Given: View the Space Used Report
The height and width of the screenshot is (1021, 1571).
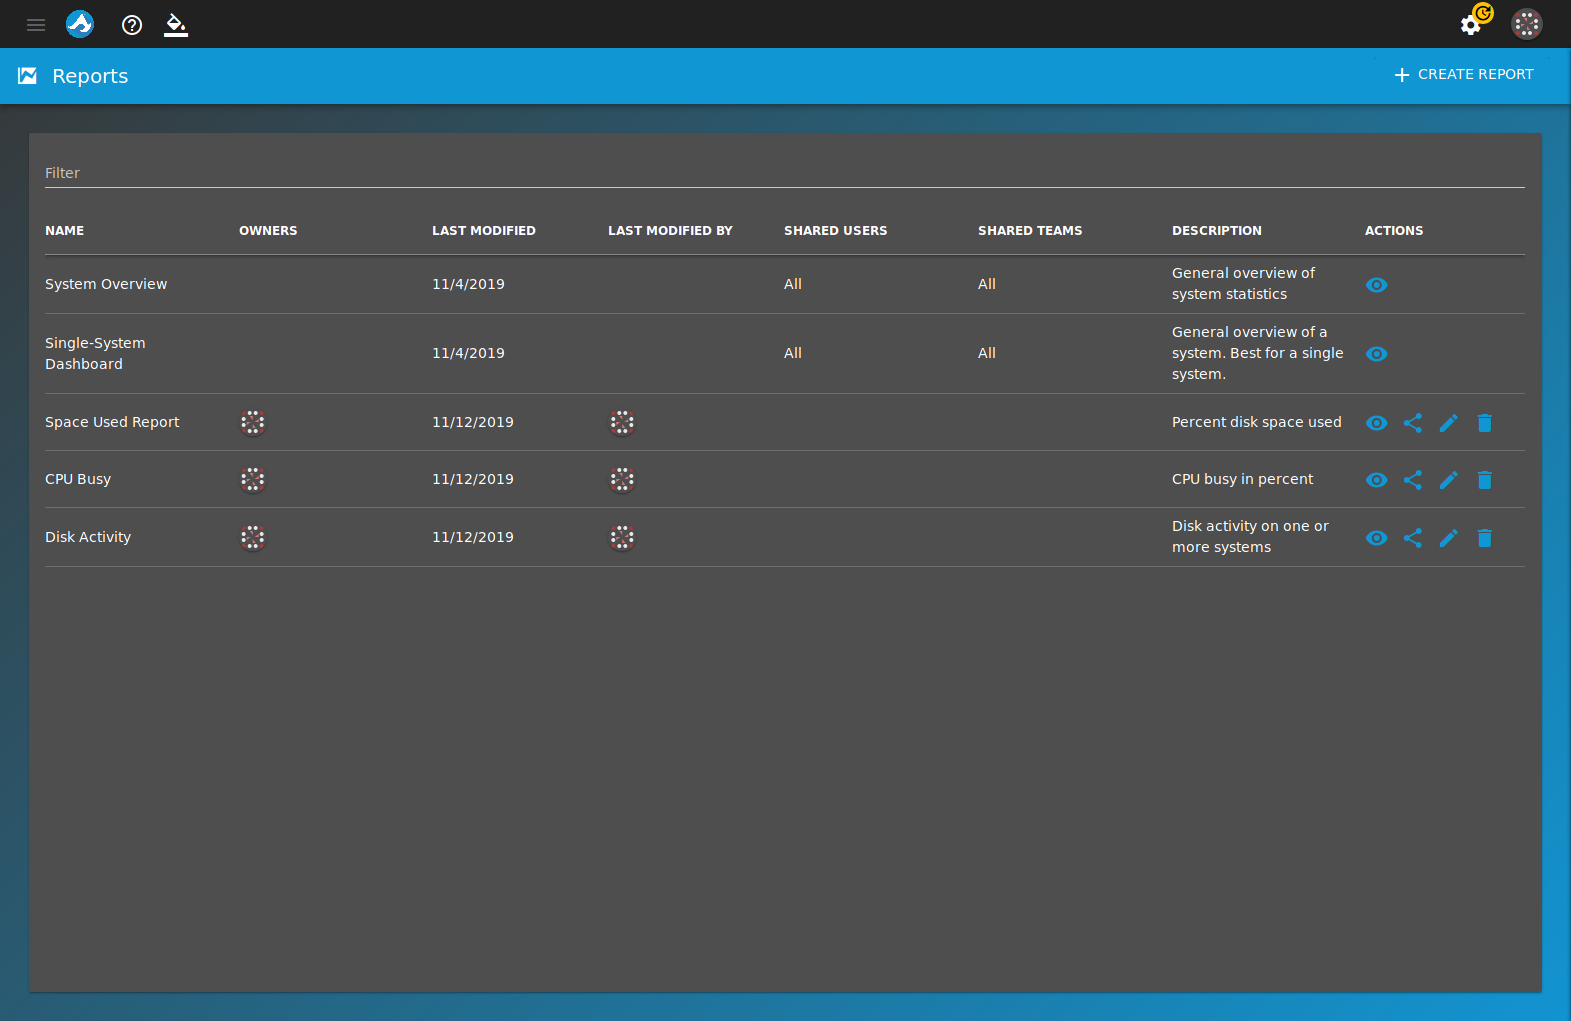Looking at the screenshot, I should pyautogui.click(x=1377, y=423).
